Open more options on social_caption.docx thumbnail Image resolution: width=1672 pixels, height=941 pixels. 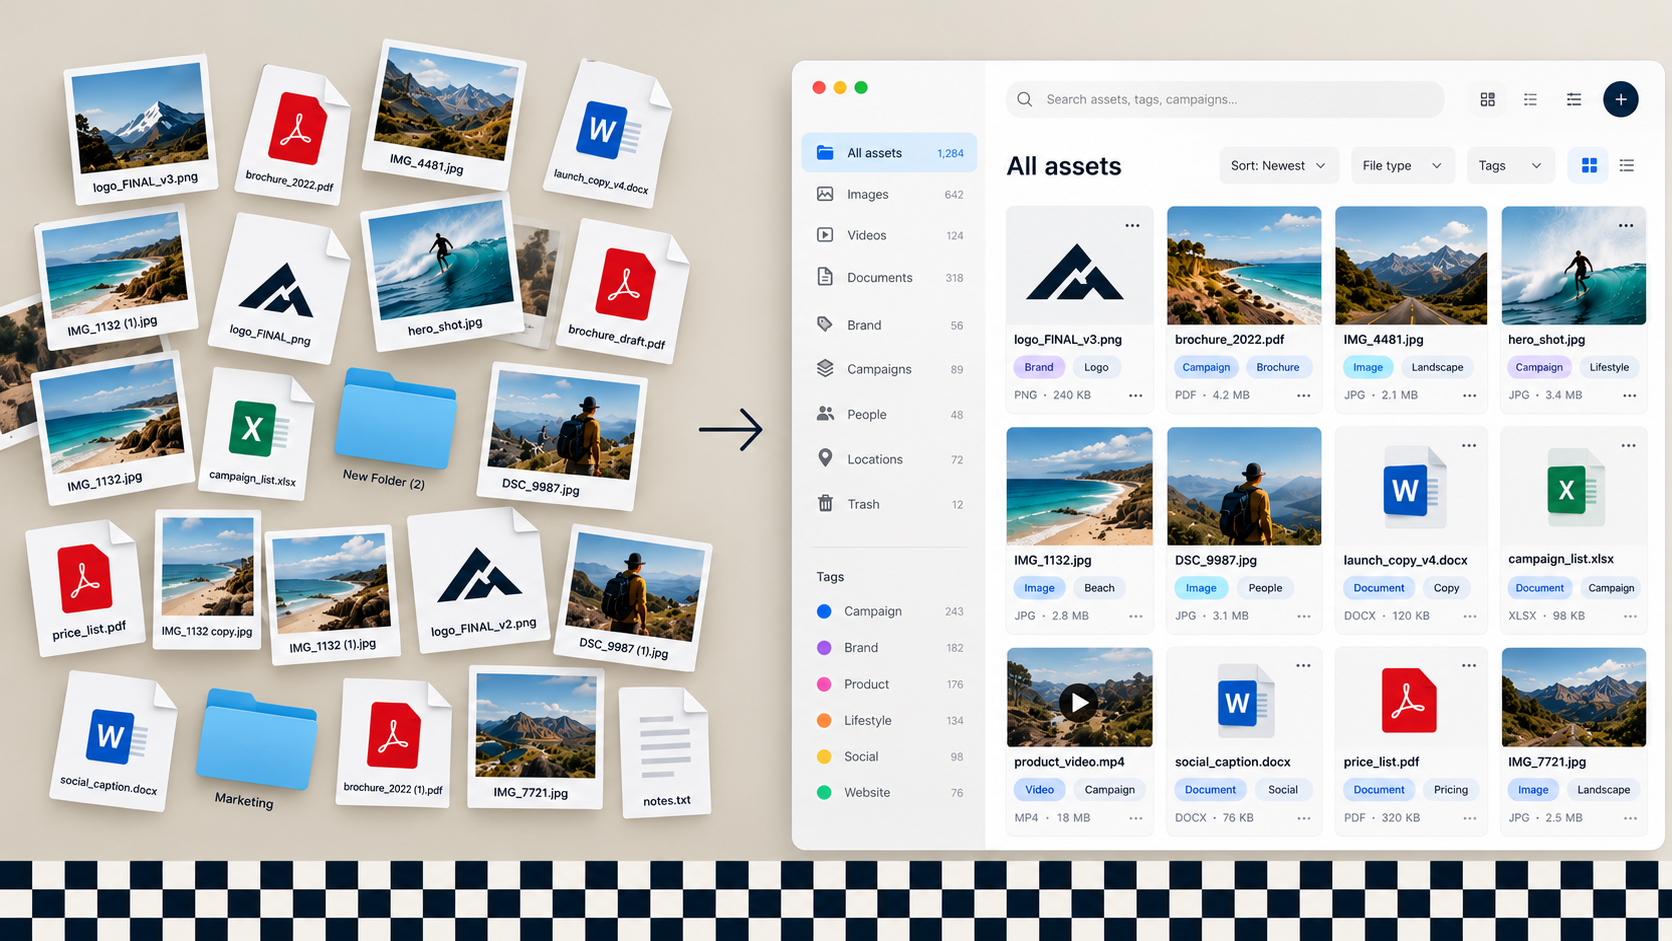(x=1303, y=665)
